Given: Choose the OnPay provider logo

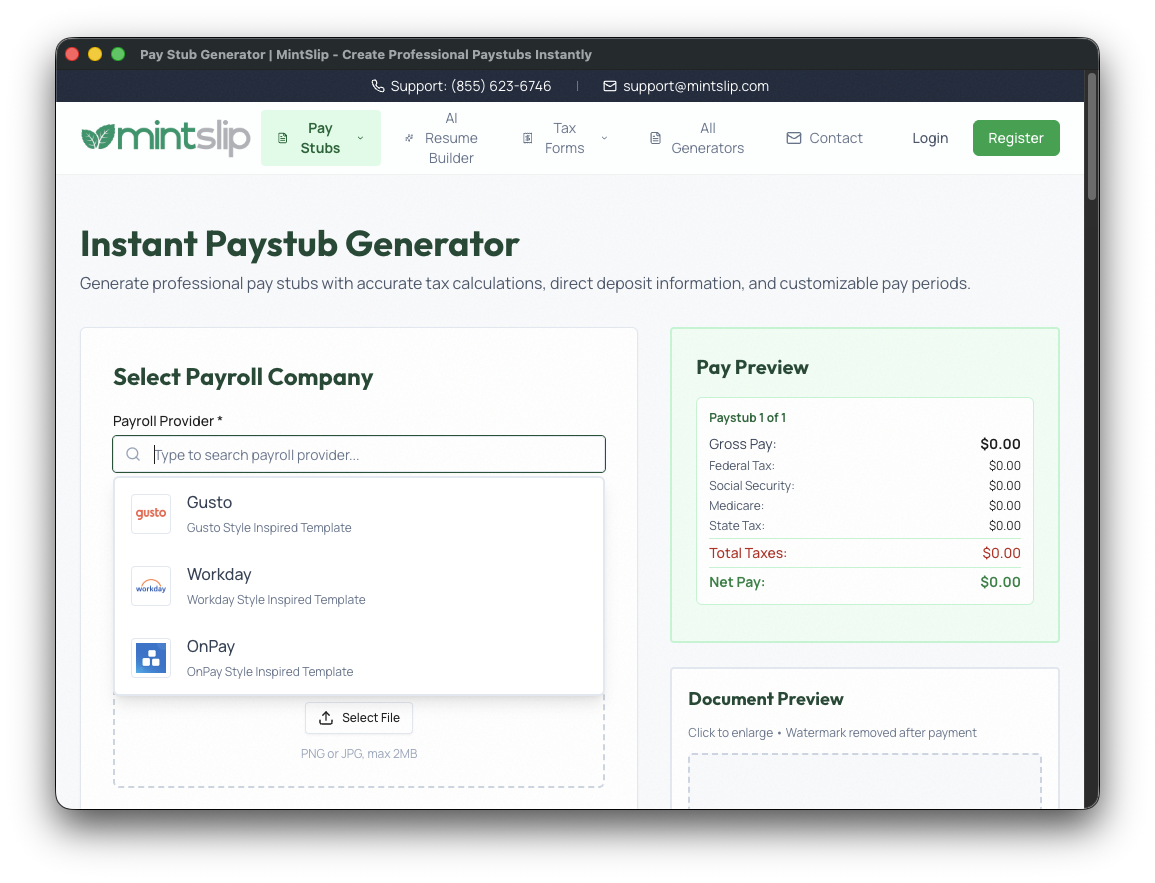Looking at the screenshot, I should (x=150, y=657).
